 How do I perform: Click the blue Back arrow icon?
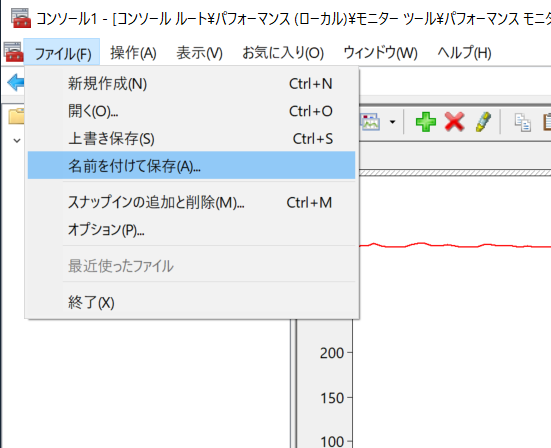coord(15,83)
